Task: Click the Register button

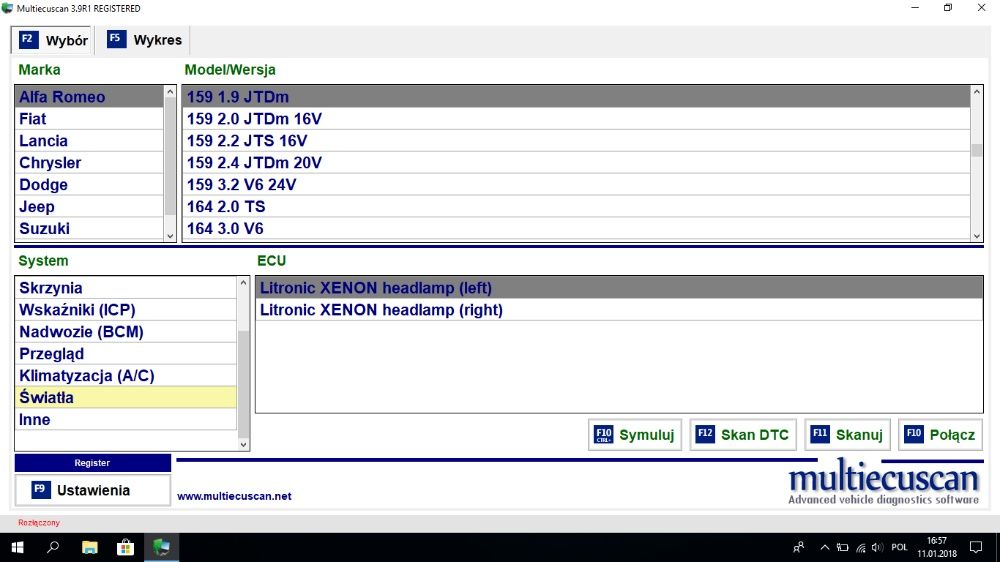Action: coord(92,463)
